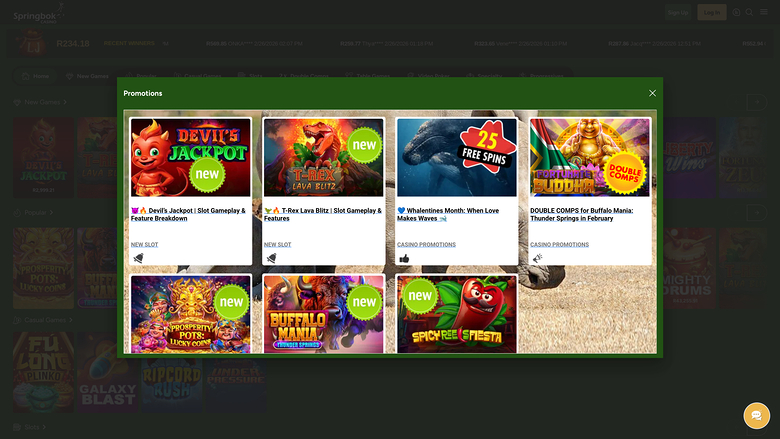Click next arrow on Popular row
This screenshot has width=780, height=439.
[757, 213]
